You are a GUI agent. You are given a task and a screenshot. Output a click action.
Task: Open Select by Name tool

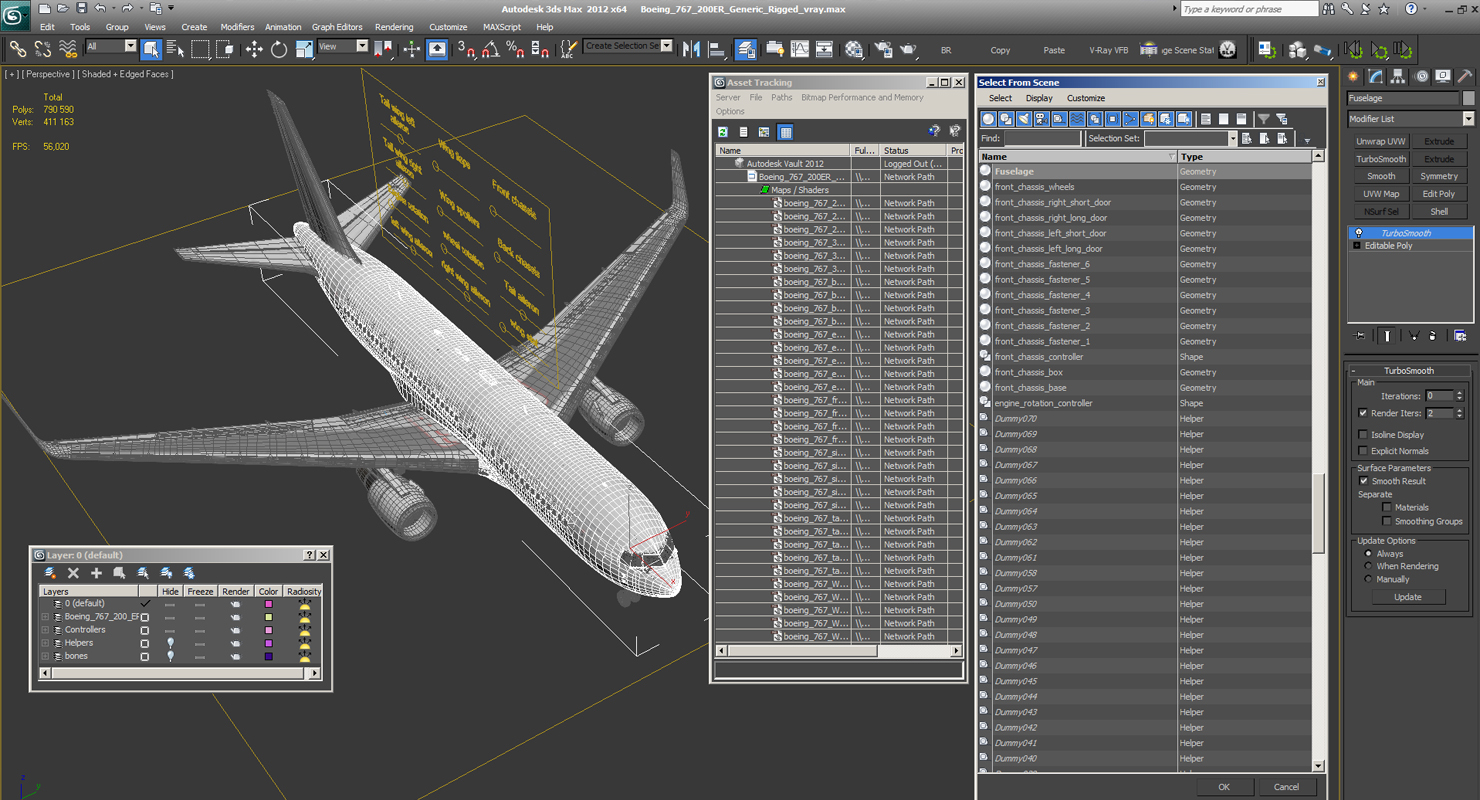point(175,48)
